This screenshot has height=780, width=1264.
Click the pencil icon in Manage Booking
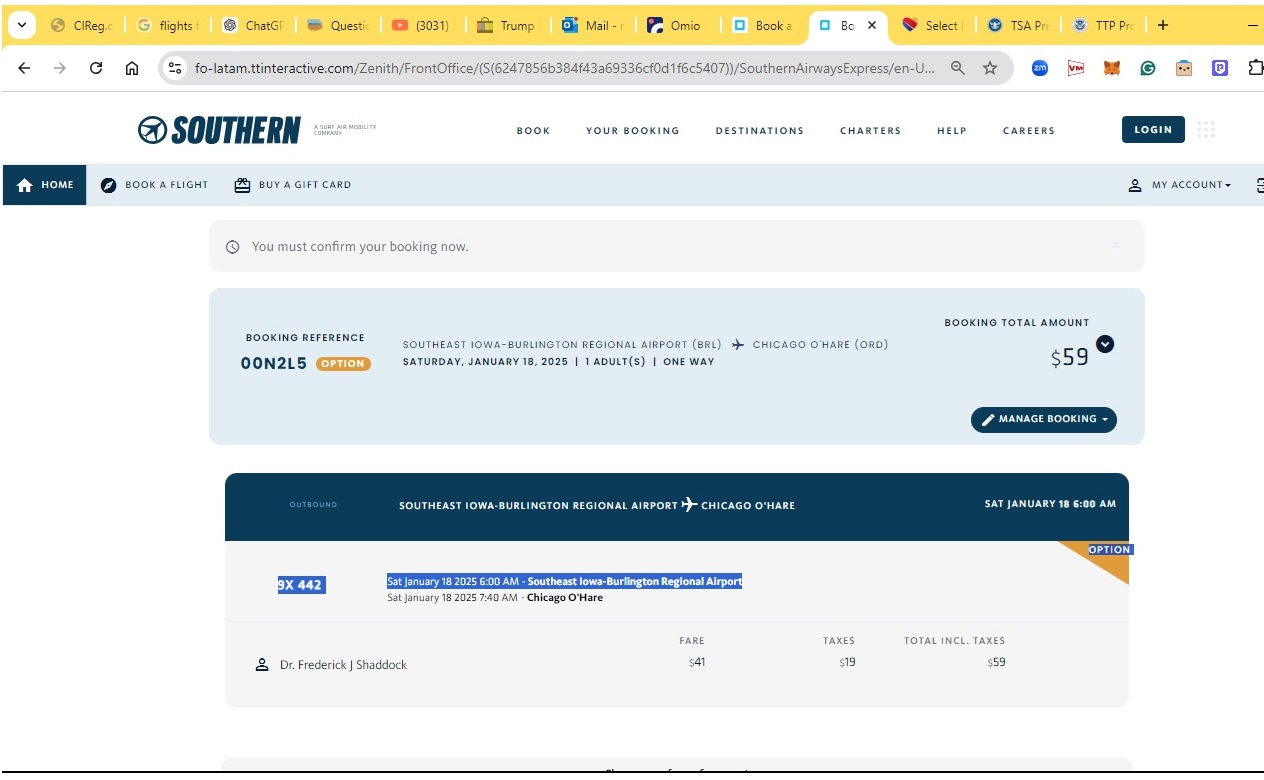tap(988, 420)
